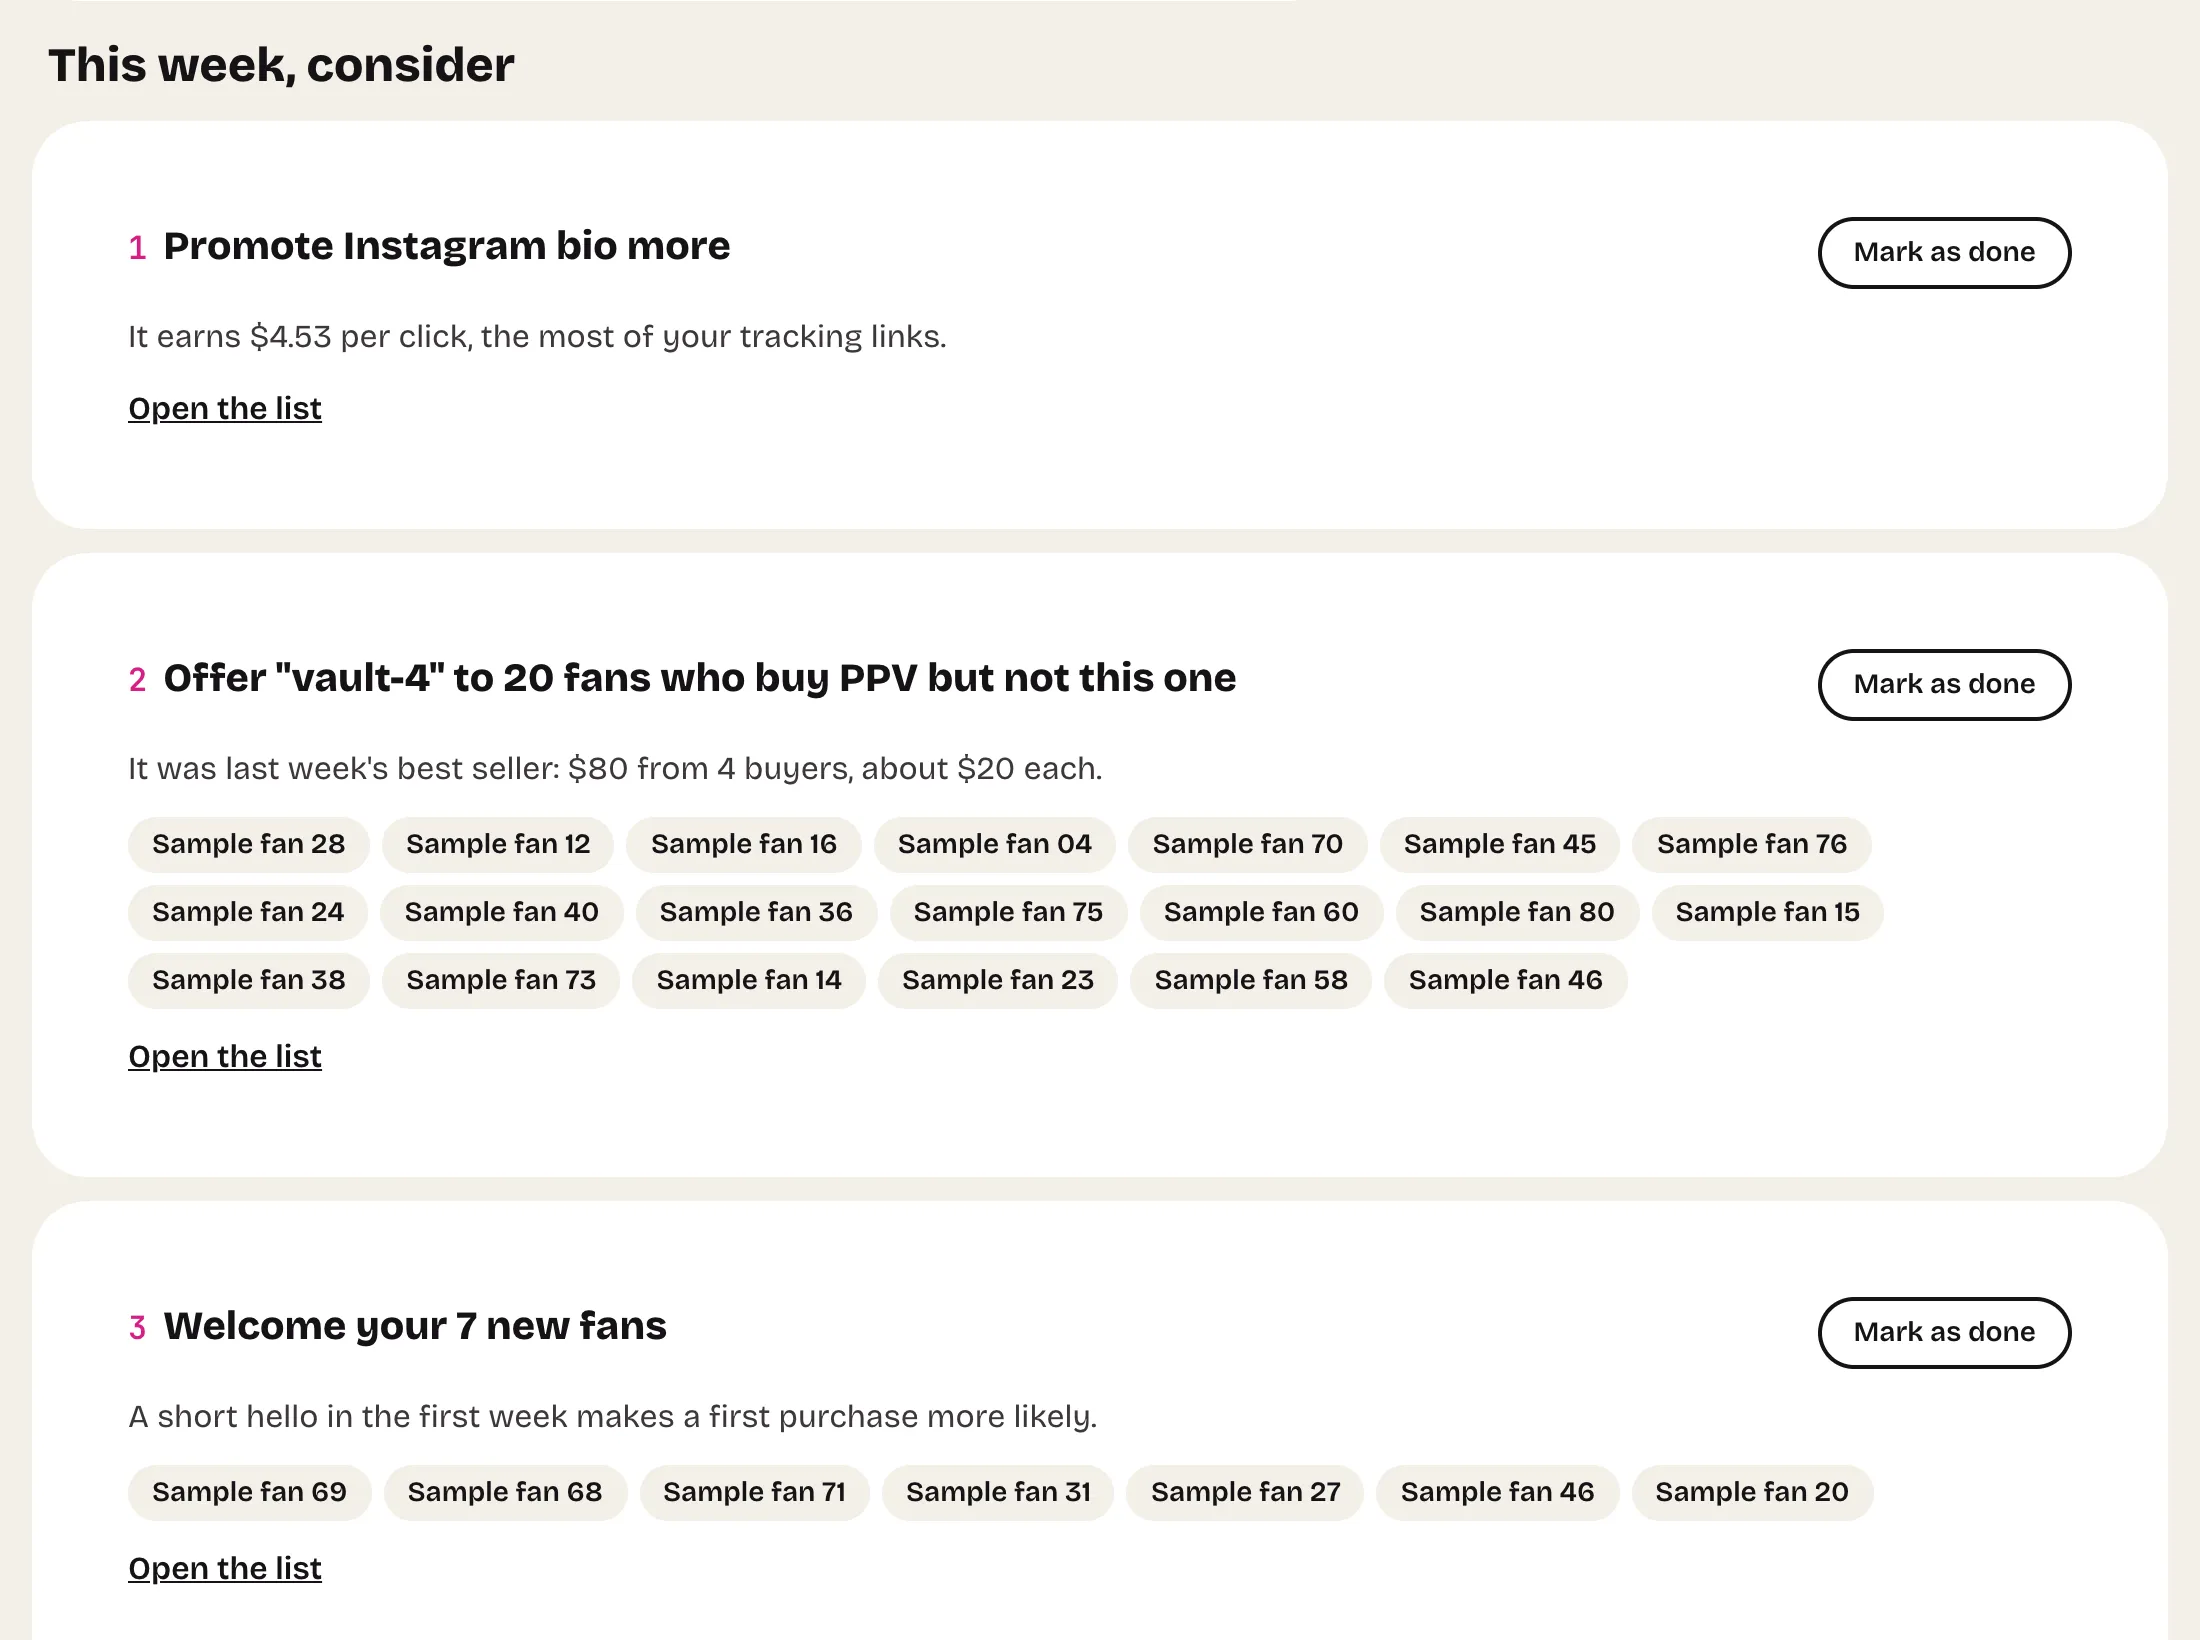
Task: Select the Sample fan 38 chip
Action: point(249,980)
